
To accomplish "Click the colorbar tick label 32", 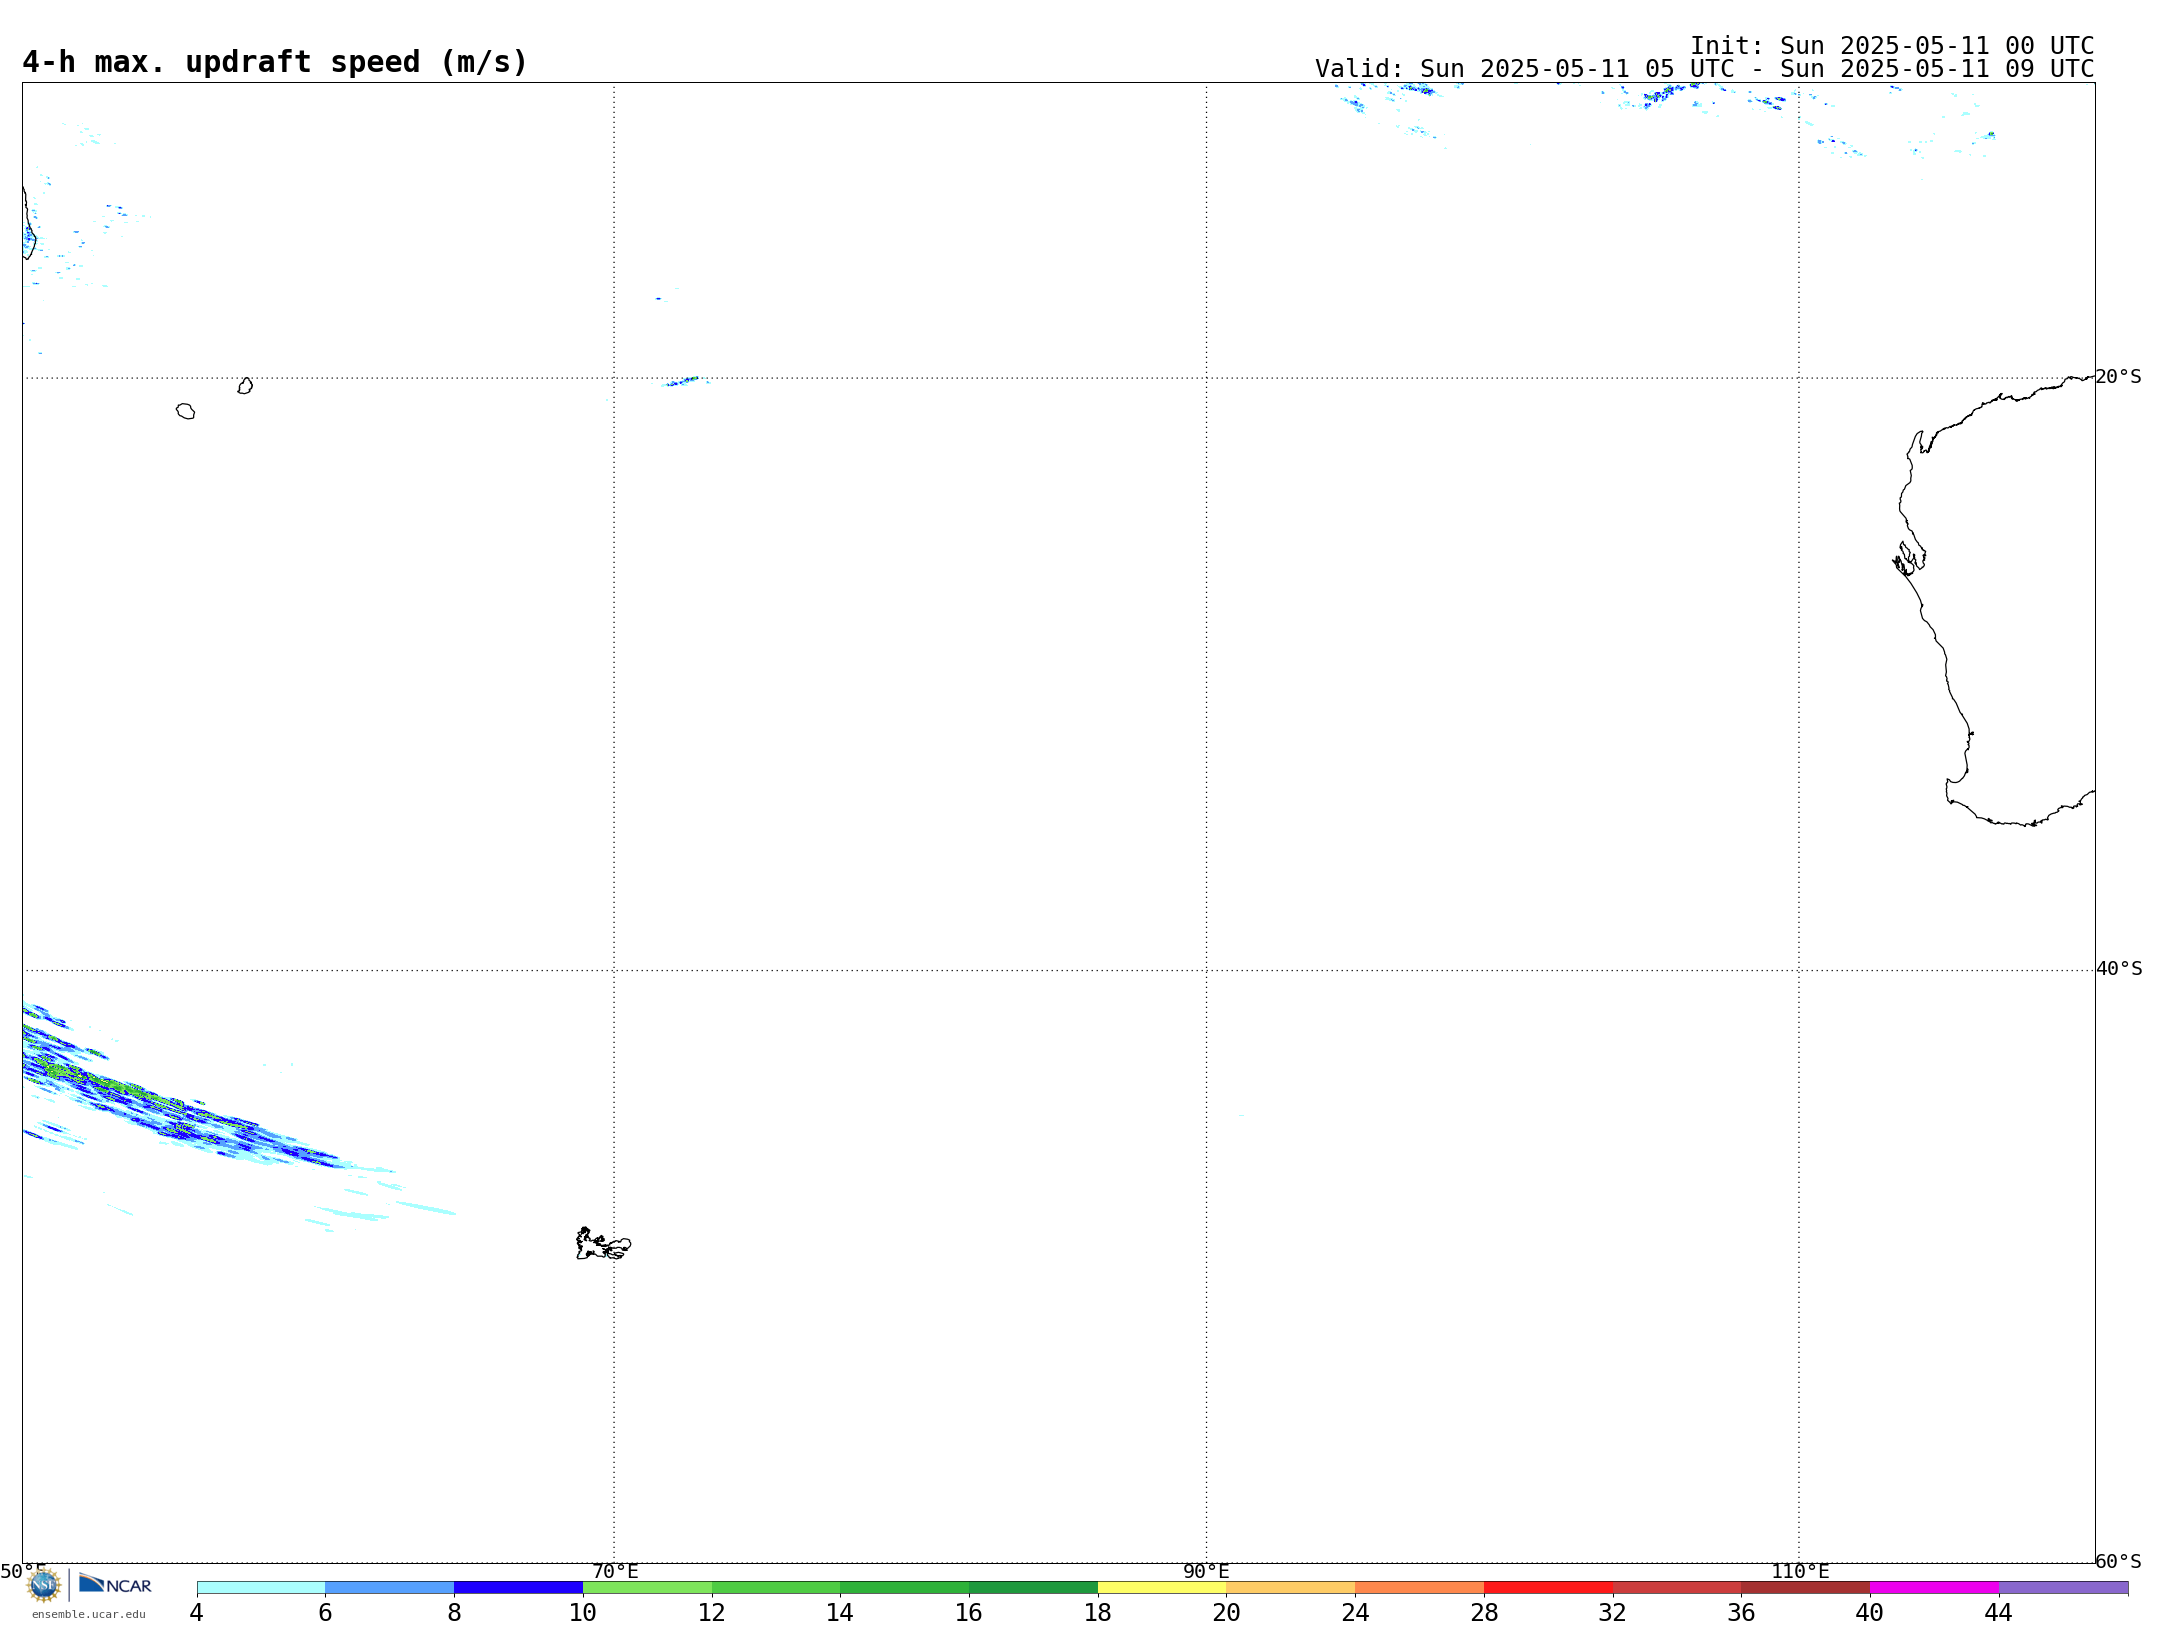I will [x=1613, y=1613].
